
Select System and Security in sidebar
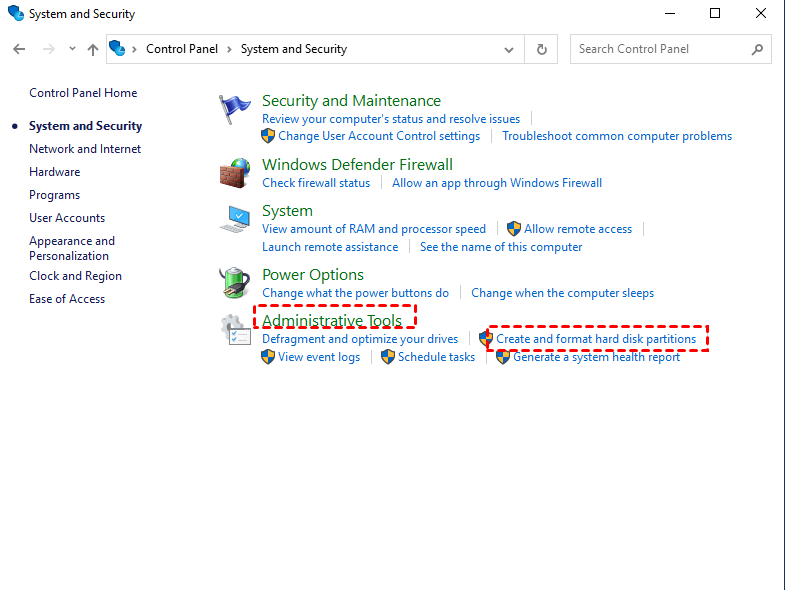tap(86, 126)
